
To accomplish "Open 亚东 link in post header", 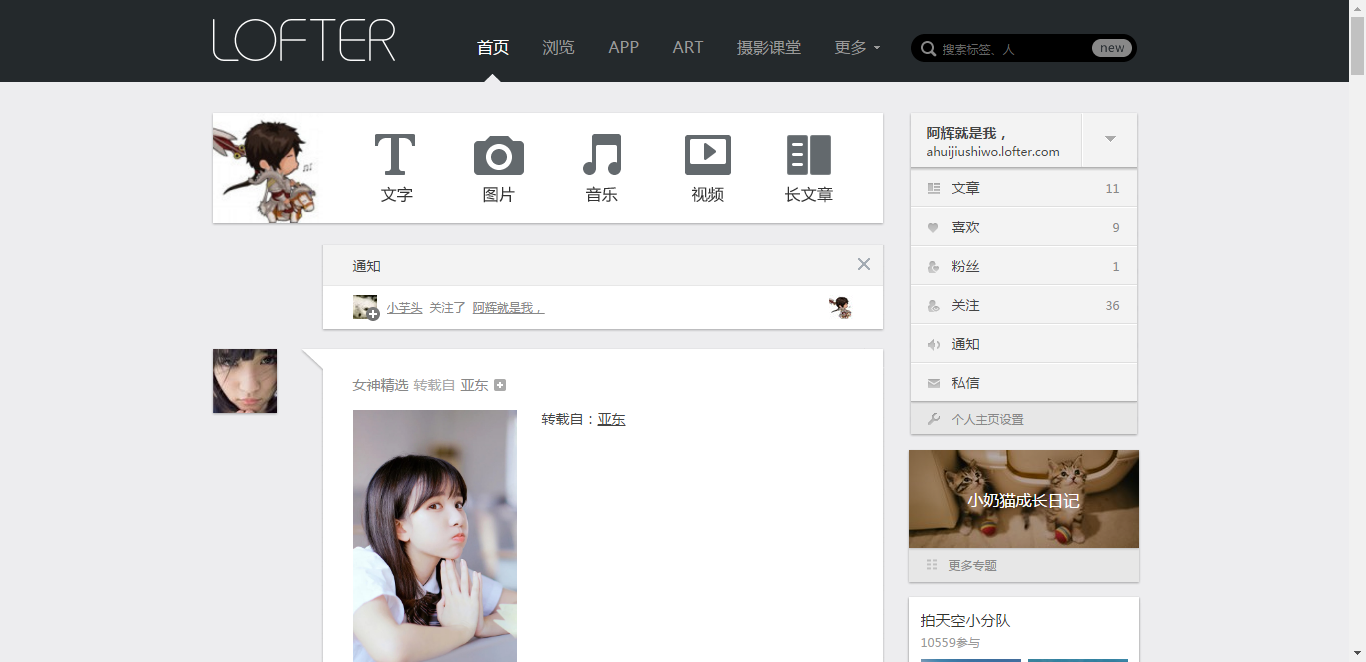I will pyautogui.click(x=475, y=385).
